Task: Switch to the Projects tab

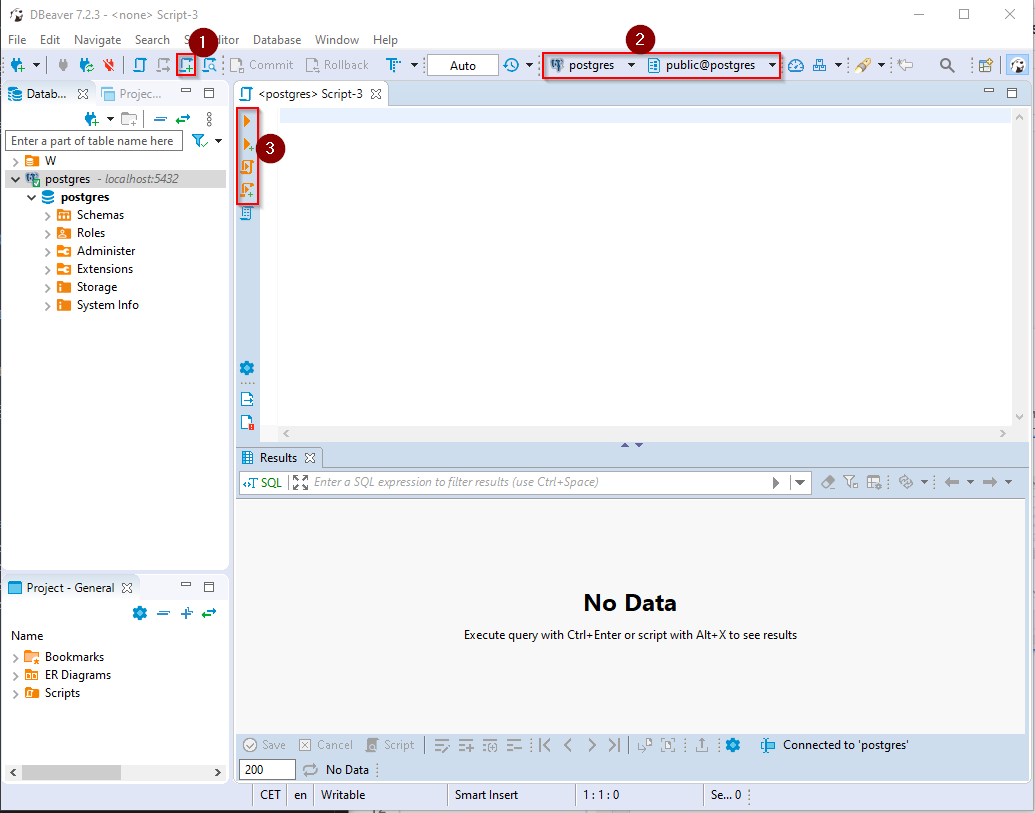Action: [x=131, y=94]
